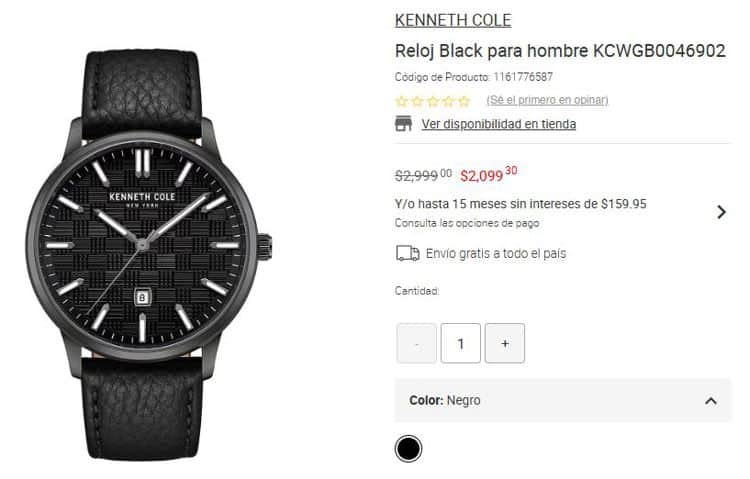Click 'Sé el primero en opinar' link

coord(547,100)
